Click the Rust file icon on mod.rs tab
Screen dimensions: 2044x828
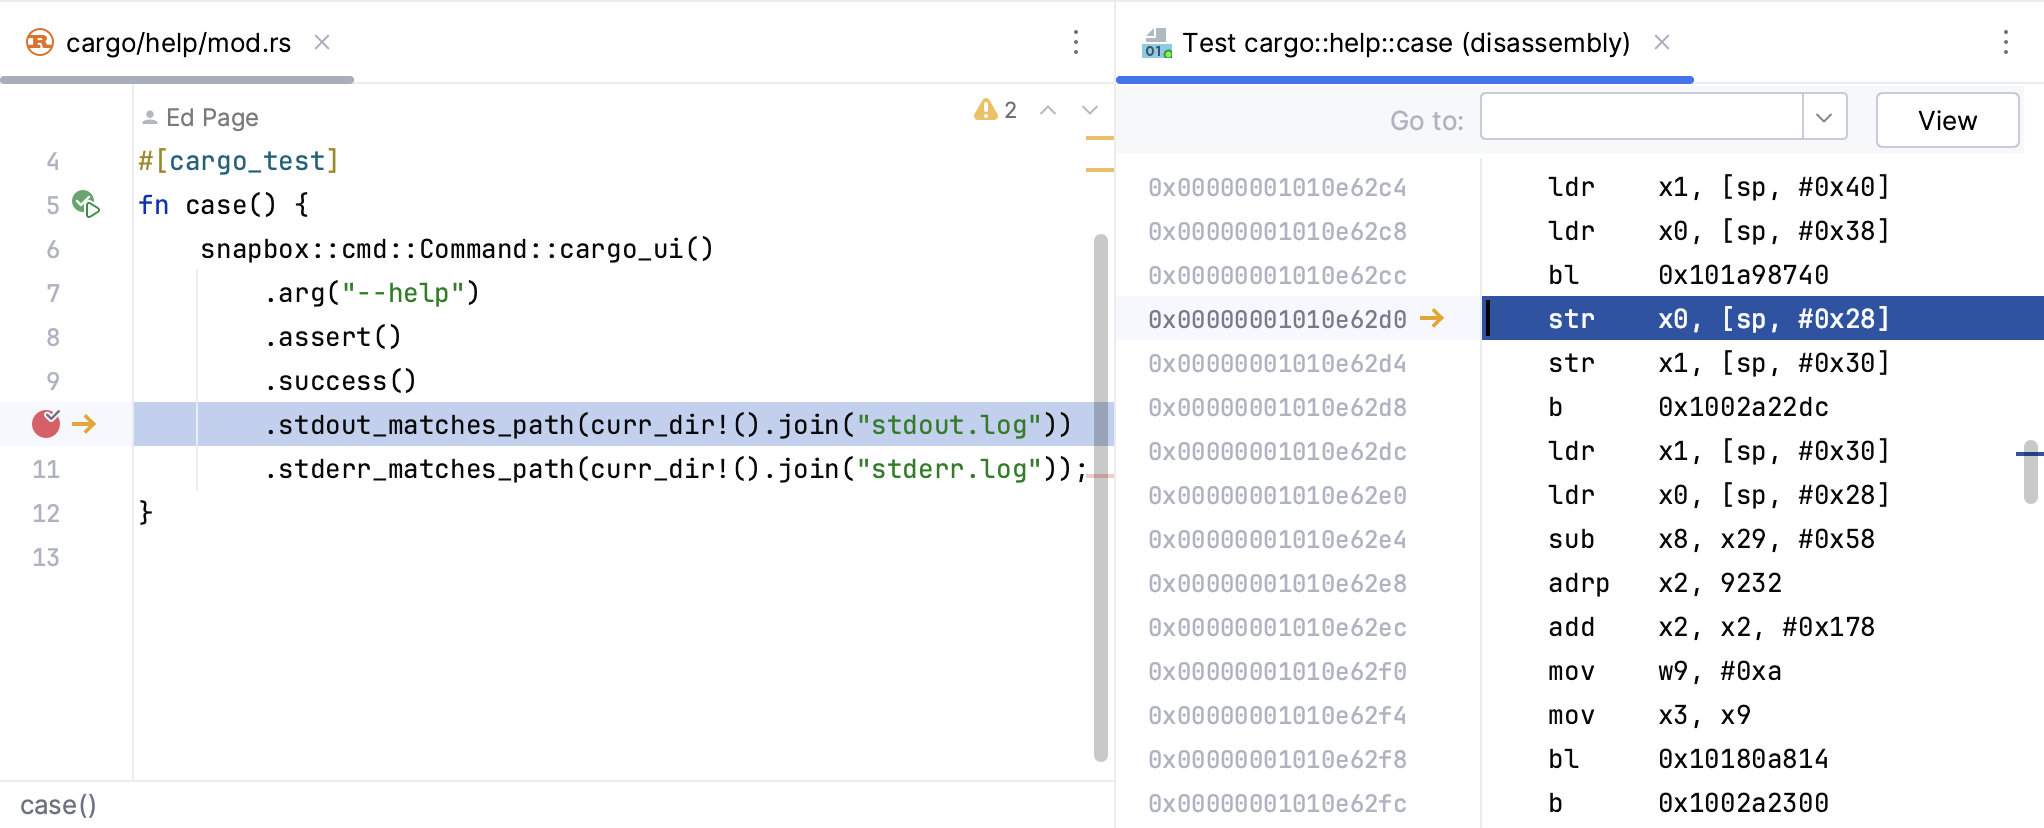pyautogui.click(x=40, y=42)
